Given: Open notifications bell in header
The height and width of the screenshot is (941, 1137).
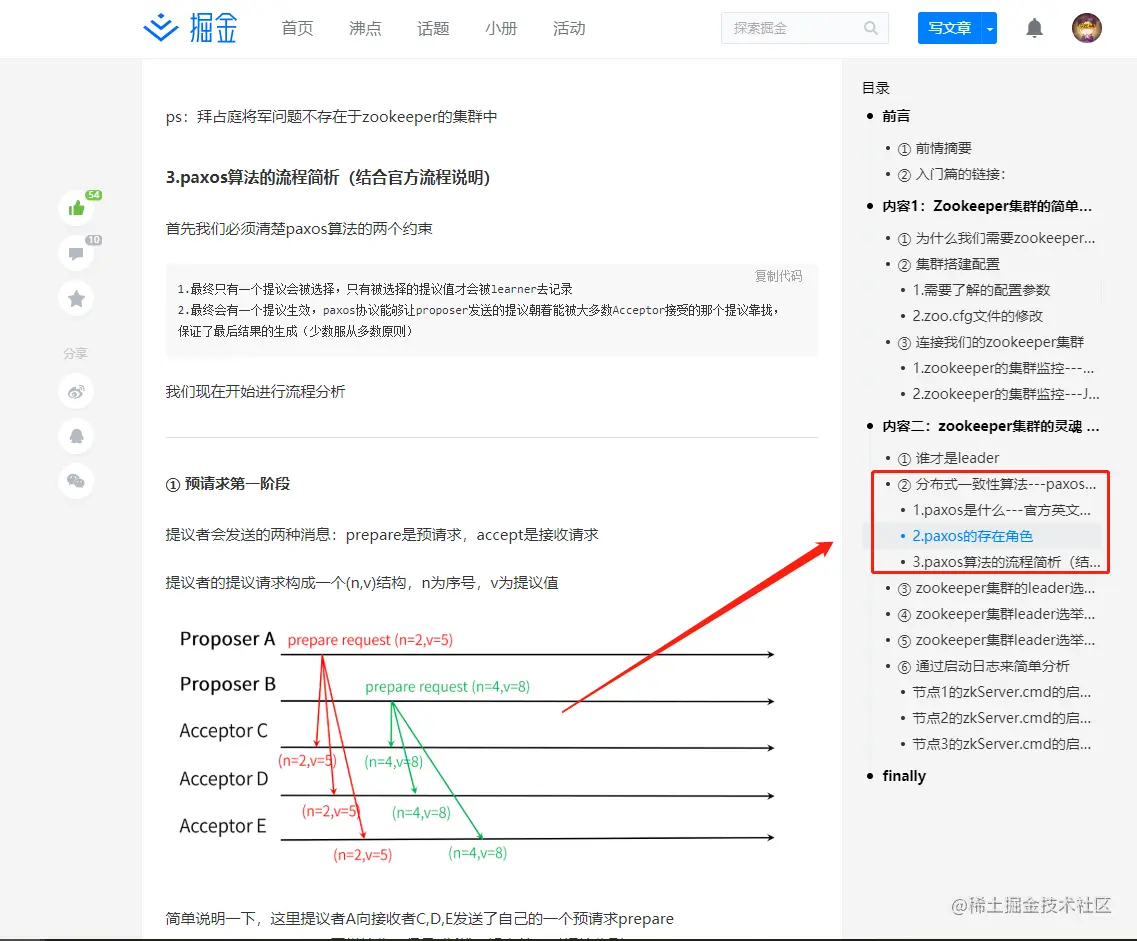Looking at the screenshot, I should tap(1034, 28).
